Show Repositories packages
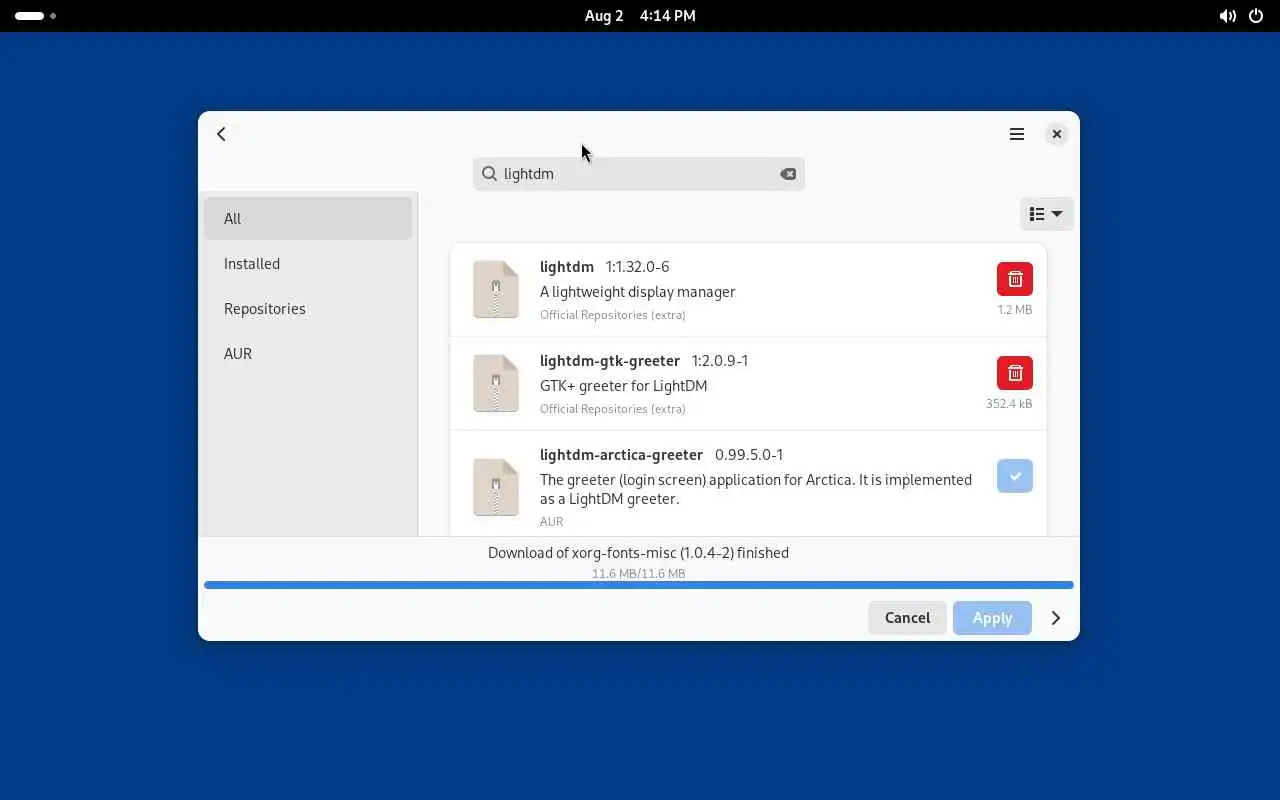Screen dimensions: 1280x800 pyautogui.click(x=308, y=309)
